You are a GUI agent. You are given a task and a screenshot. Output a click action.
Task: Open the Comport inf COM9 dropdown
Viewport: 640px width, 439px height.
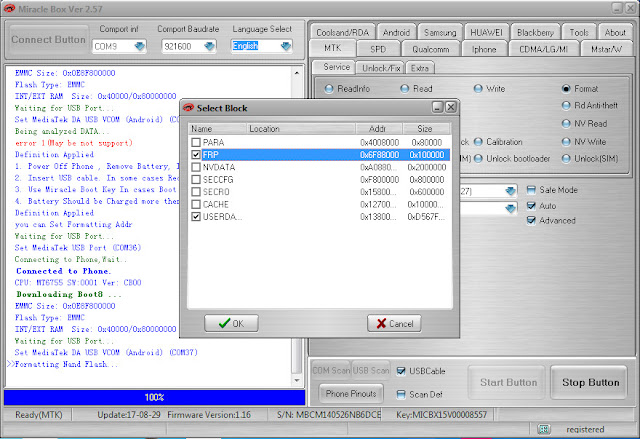point(140,46)
